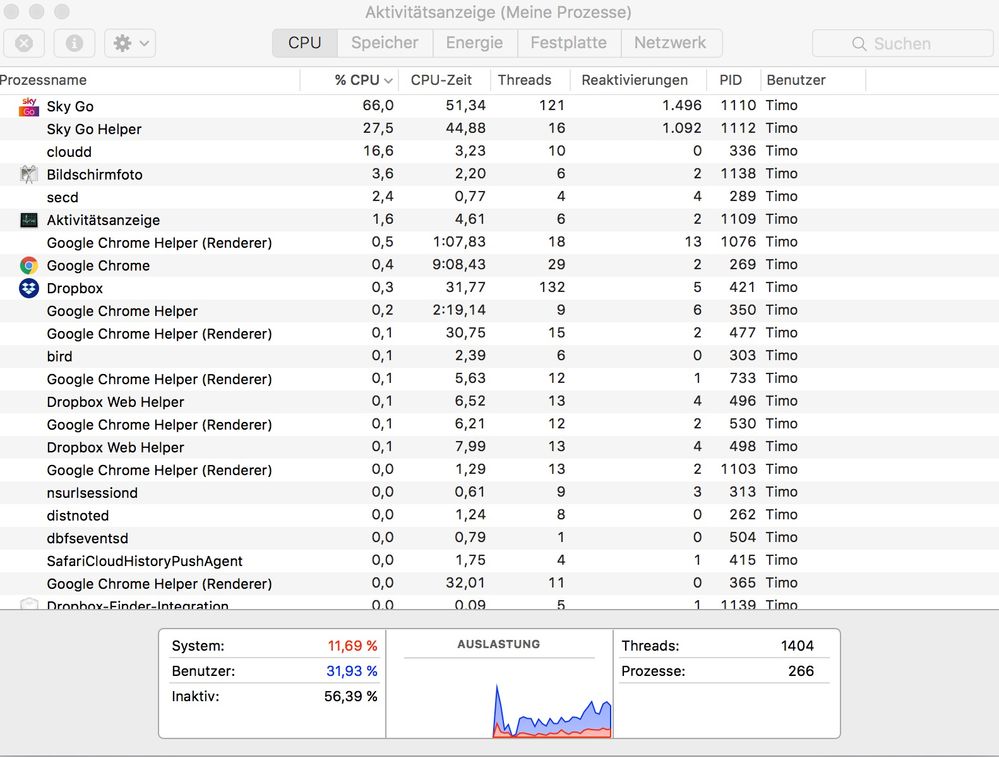Select the bird process row
Screen dimensions: 999x757
500,356
